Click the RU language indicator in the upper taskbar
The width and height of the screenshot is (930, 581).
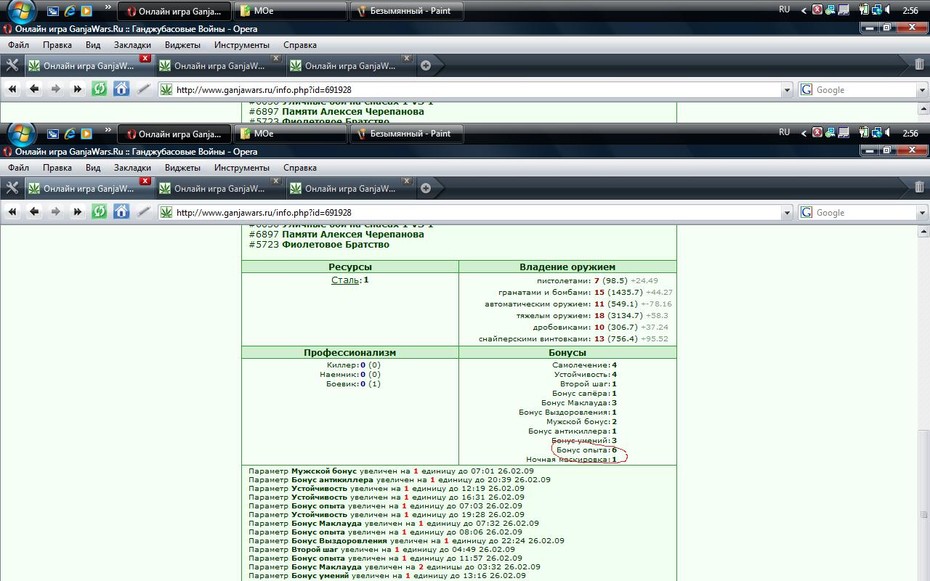coord(784,10)
